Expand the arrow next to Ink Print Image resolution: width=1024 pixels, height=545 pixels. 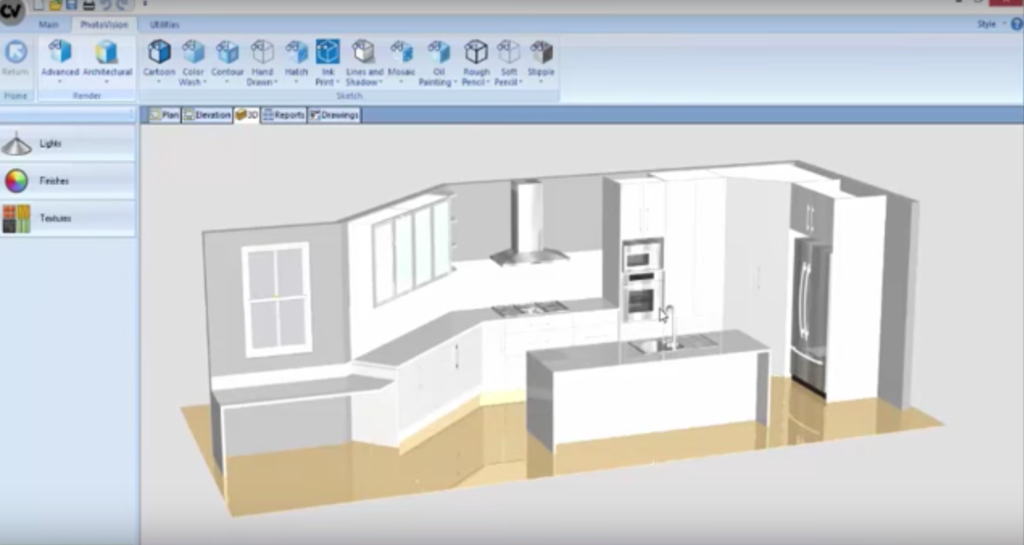click(x=338, y=82)
